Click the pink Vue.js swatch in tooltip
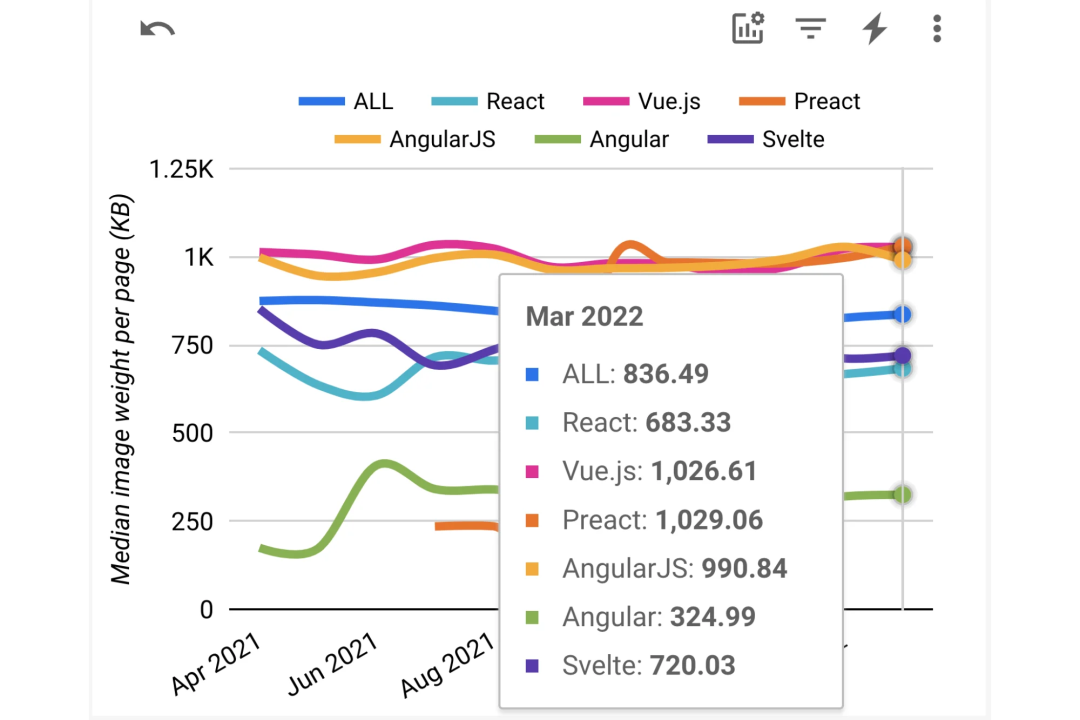 click(532, 471)
